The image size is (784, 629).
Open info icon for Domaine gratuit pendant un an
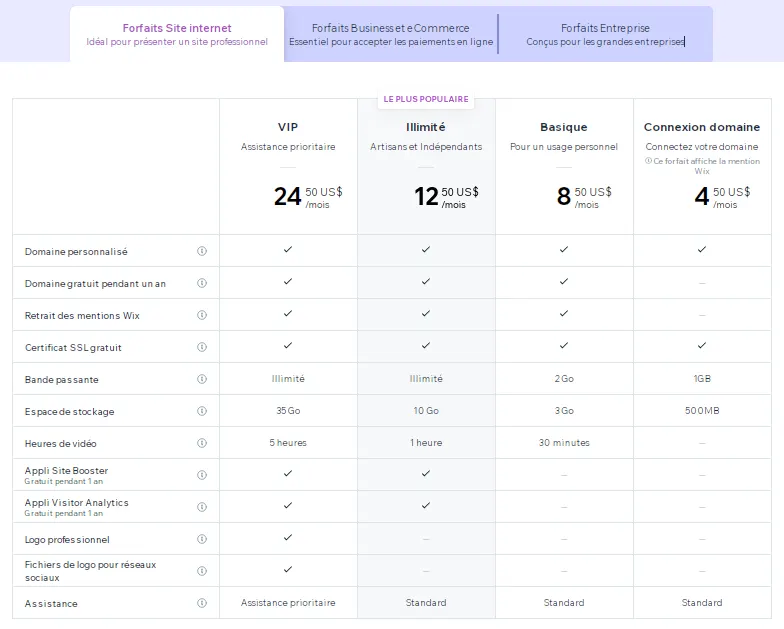pos(202,283)
